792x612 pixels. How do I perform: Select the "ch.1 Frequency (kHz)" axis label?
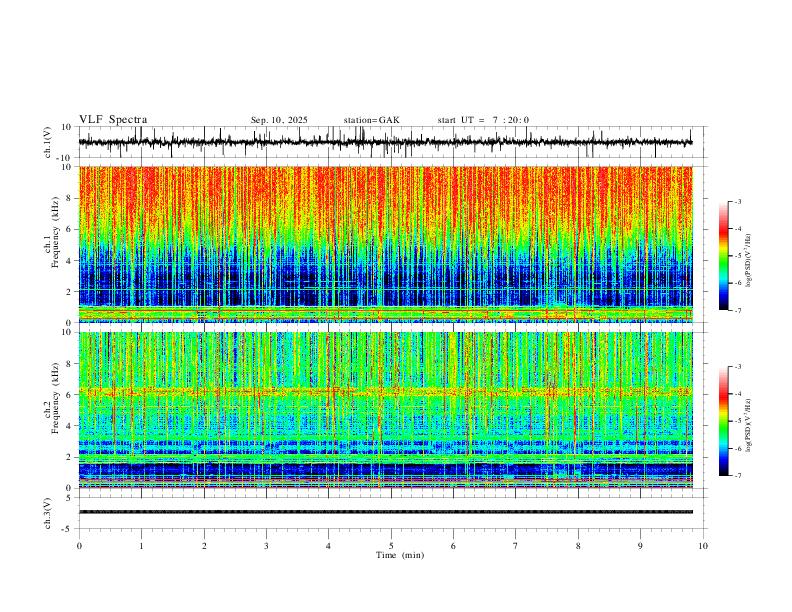[52, 233]
